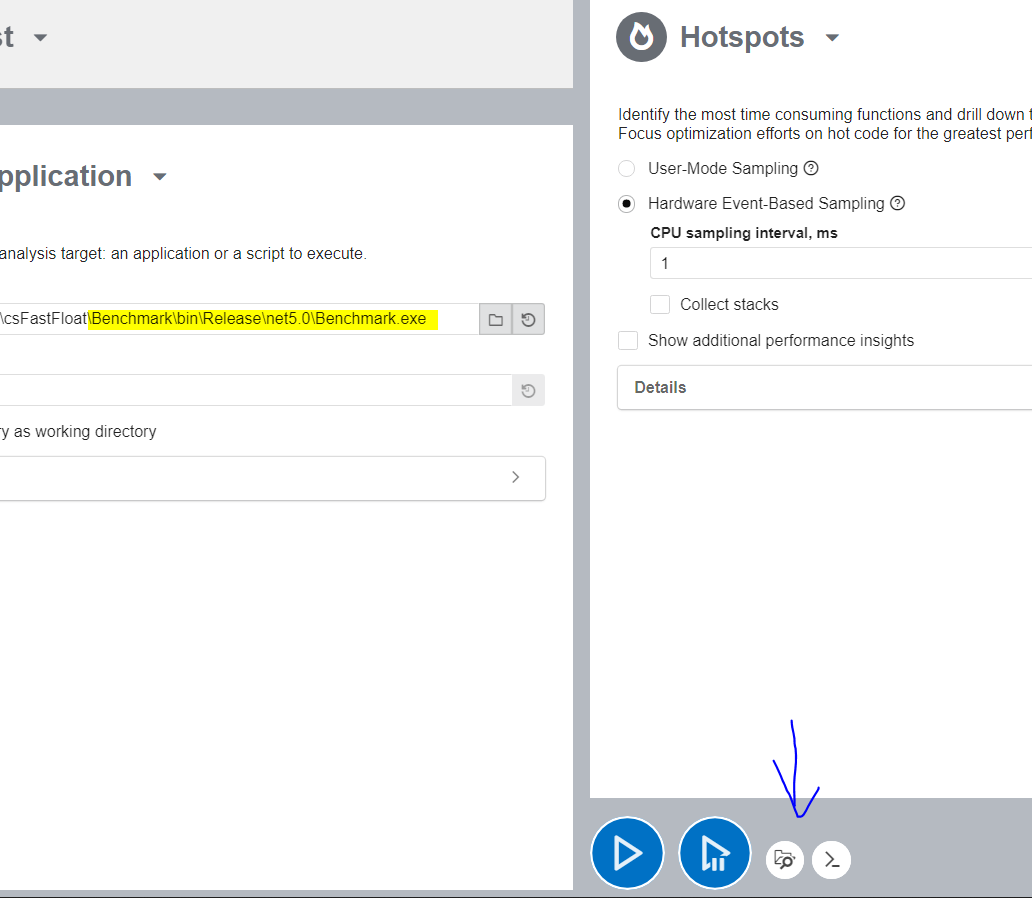Click the Hotspots flame icon
The height and width of the screenshot is (898, 1032).
(x=641, y=37)
